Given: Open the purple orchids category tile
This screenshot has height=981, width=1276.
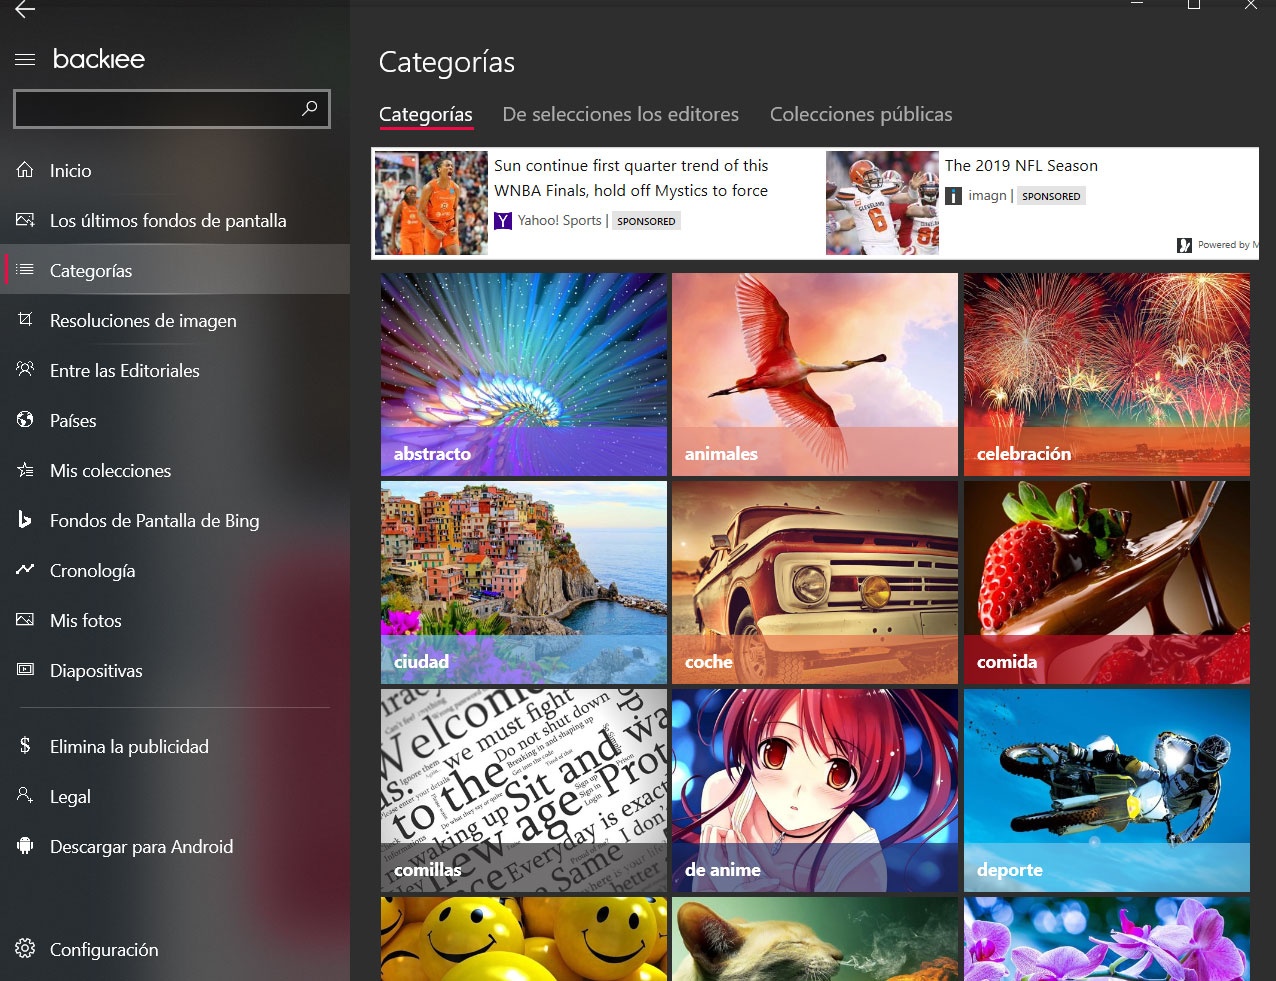Looking at the screenshot, I should point(1107,939).
